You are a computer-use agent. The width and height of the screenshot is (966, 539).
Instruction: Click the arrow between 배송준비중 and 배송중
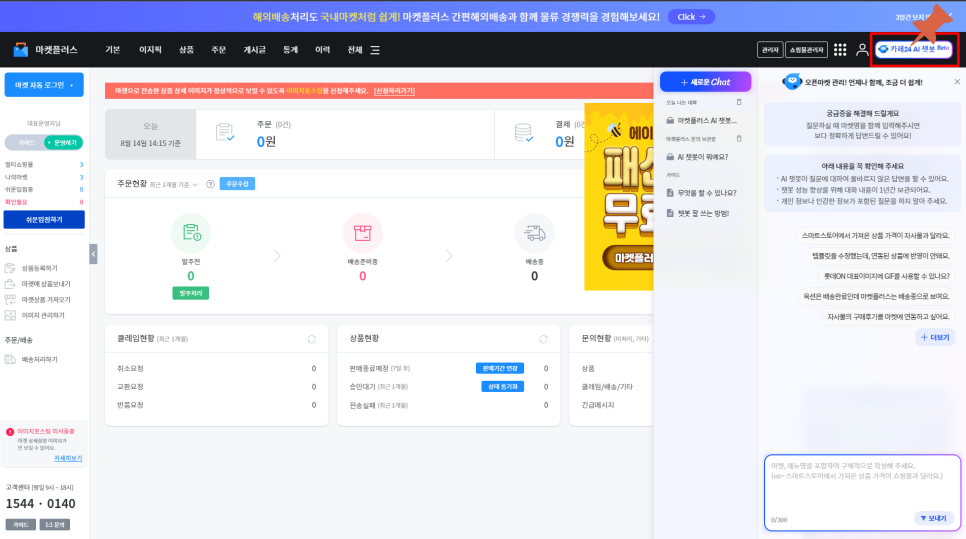[449, 256]
